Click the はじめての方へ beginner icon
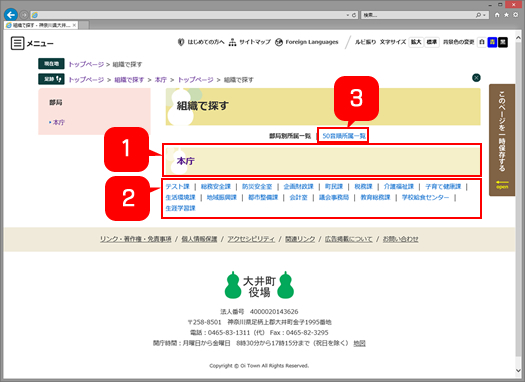Viewport: 525px width, 382px height. [181, 42]
